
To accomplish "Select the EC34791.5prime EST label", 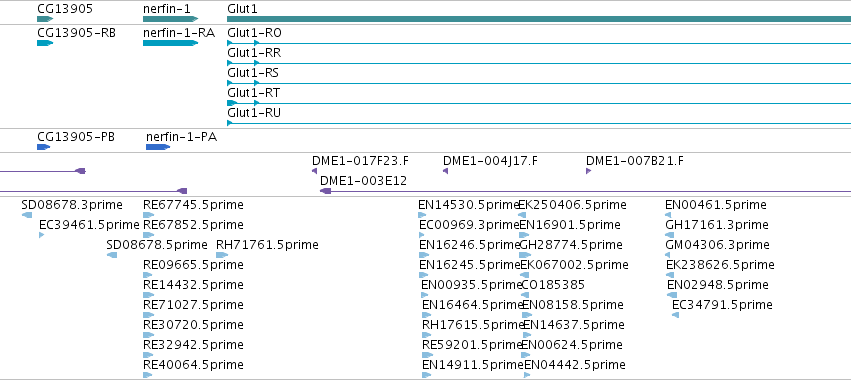I will point(722,305).
